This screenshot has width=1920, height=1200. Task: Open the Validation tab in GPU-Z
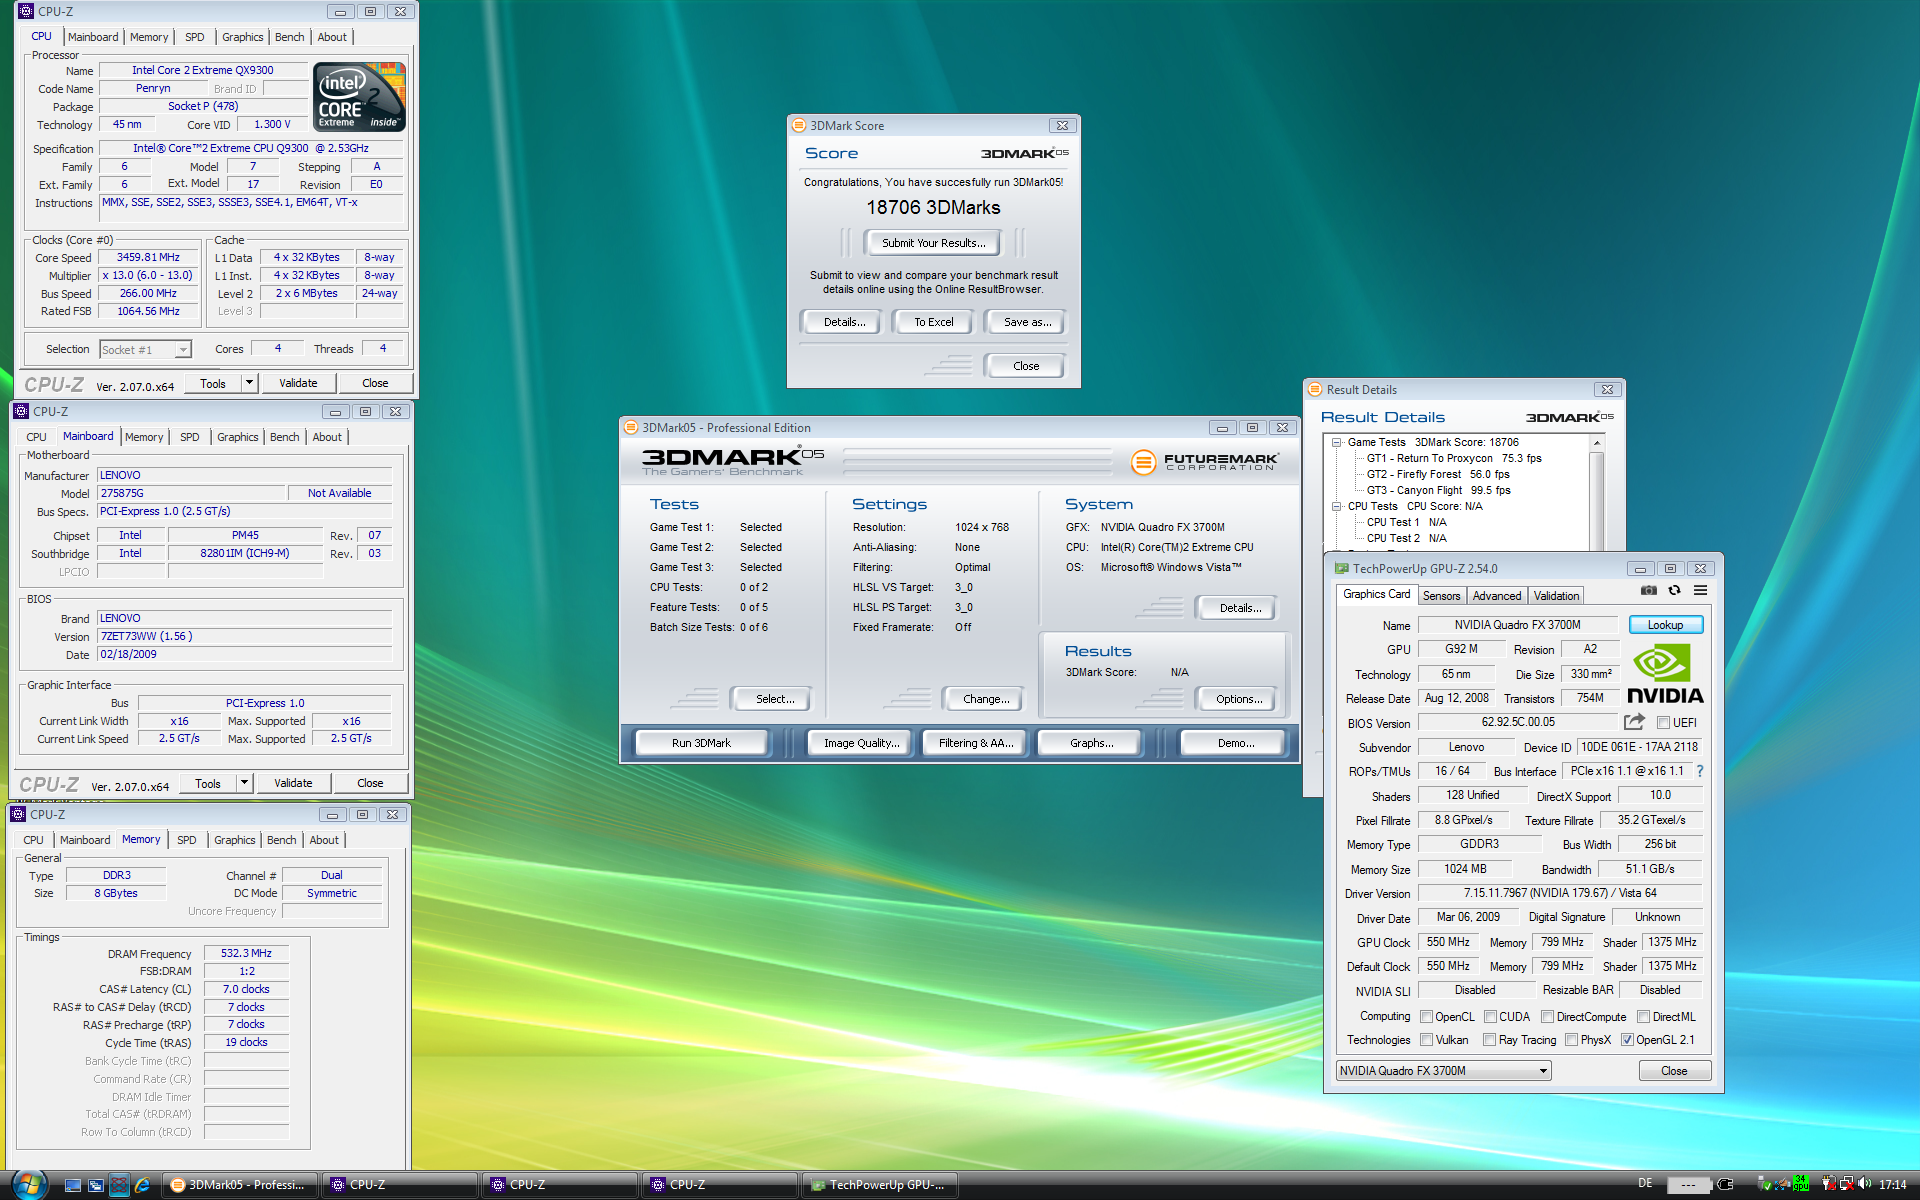coord(1557,596)
